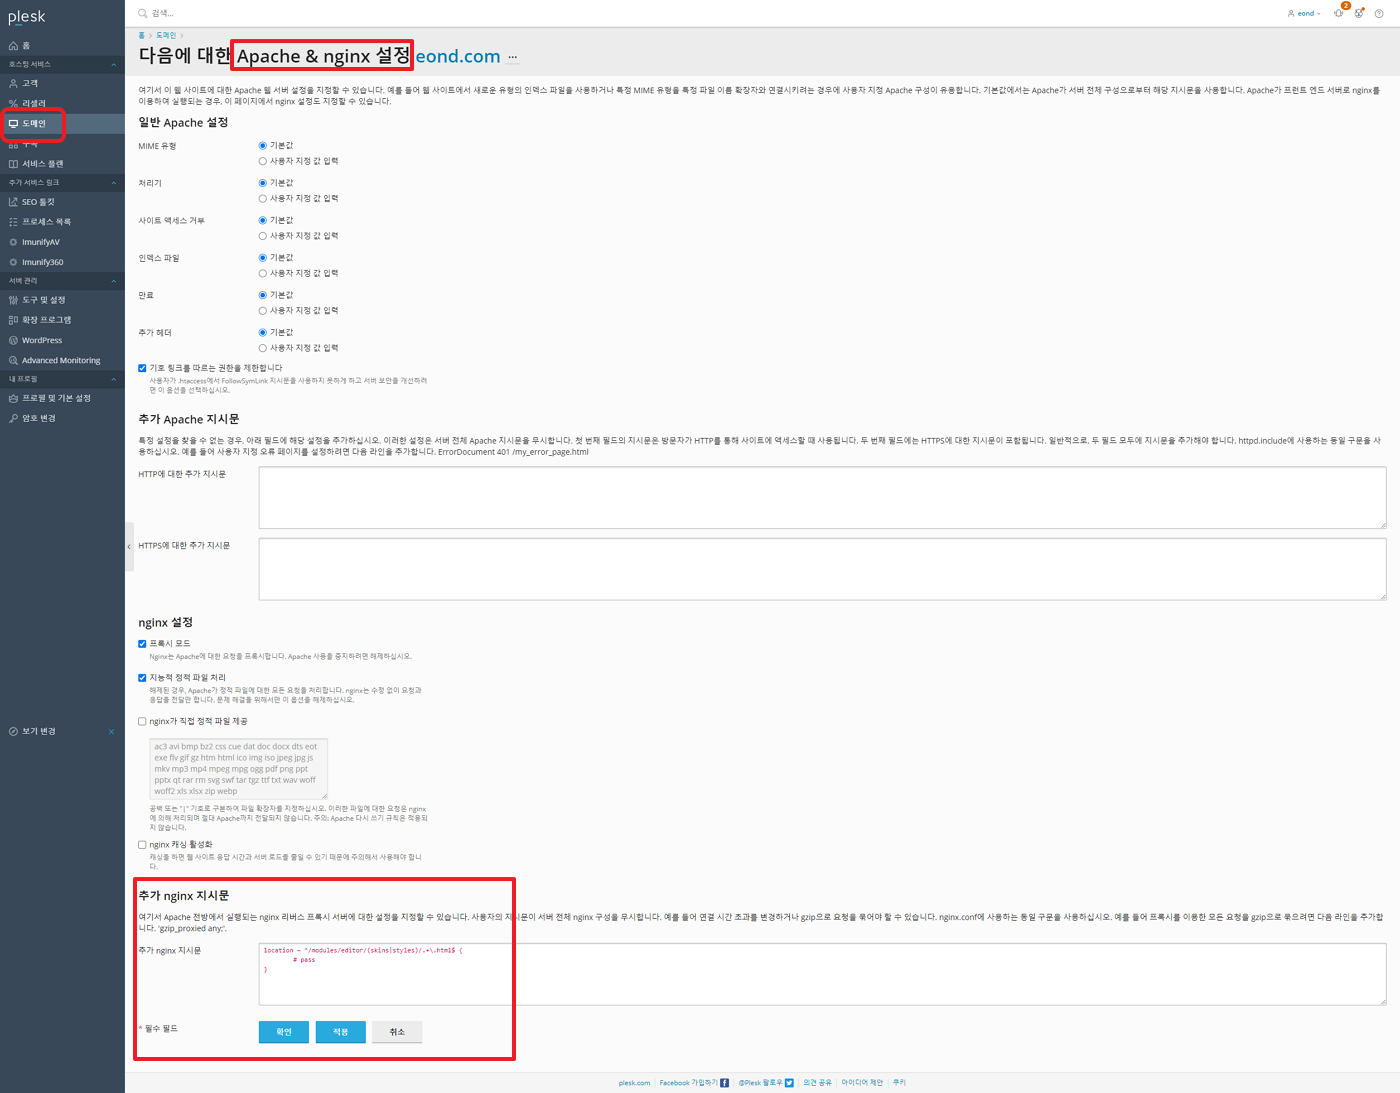
Task: Uncheck the 프록시 모드 checkbox
Action: (142, 644)
